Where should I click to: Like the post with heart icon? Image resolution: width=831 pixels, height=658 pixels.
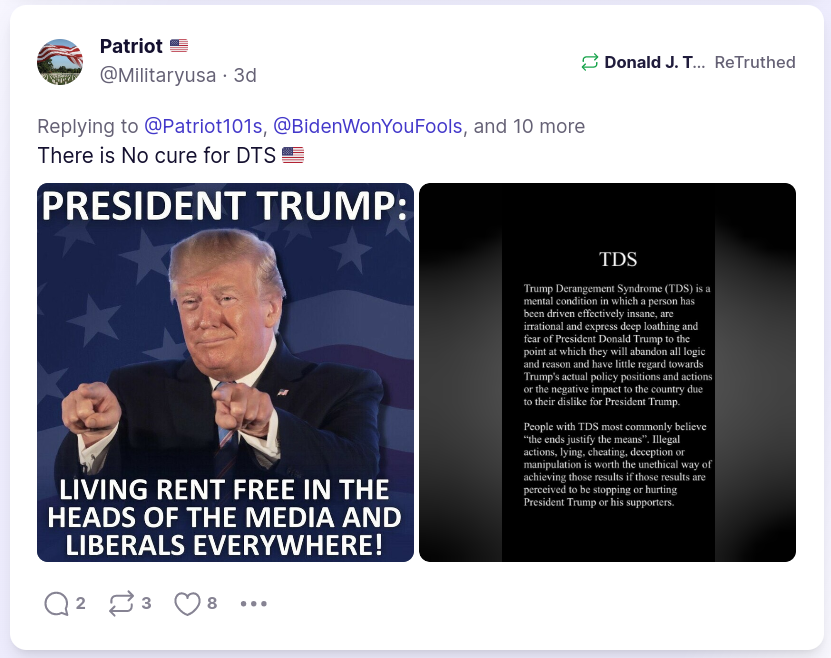pos(187,603)
